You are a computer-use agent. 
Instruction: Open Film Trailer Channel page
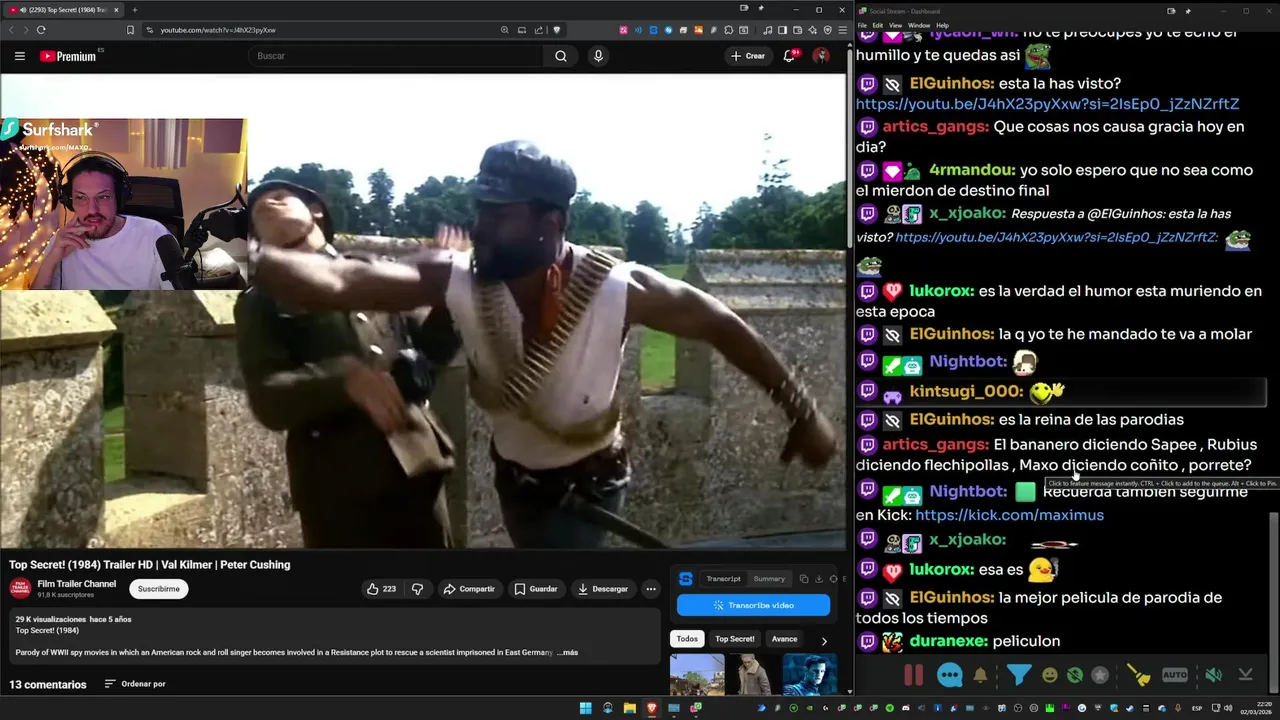tap(77, 584)
